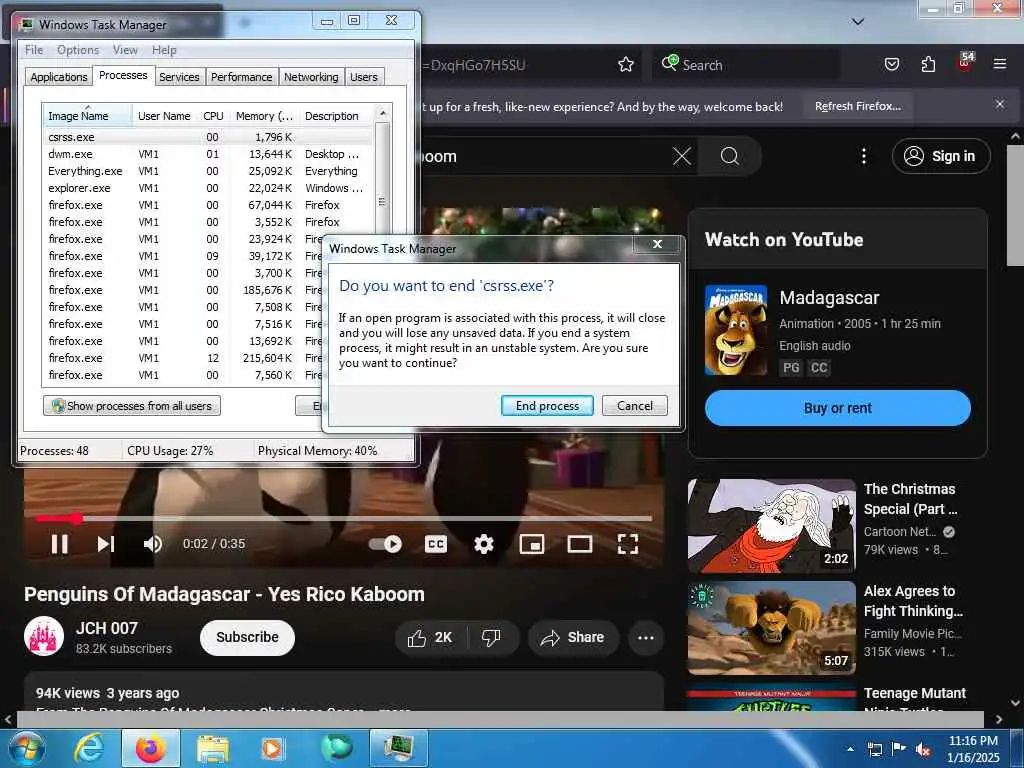Open the Pocket save icon in Firefox toolbar

click(x=891, y=65)
